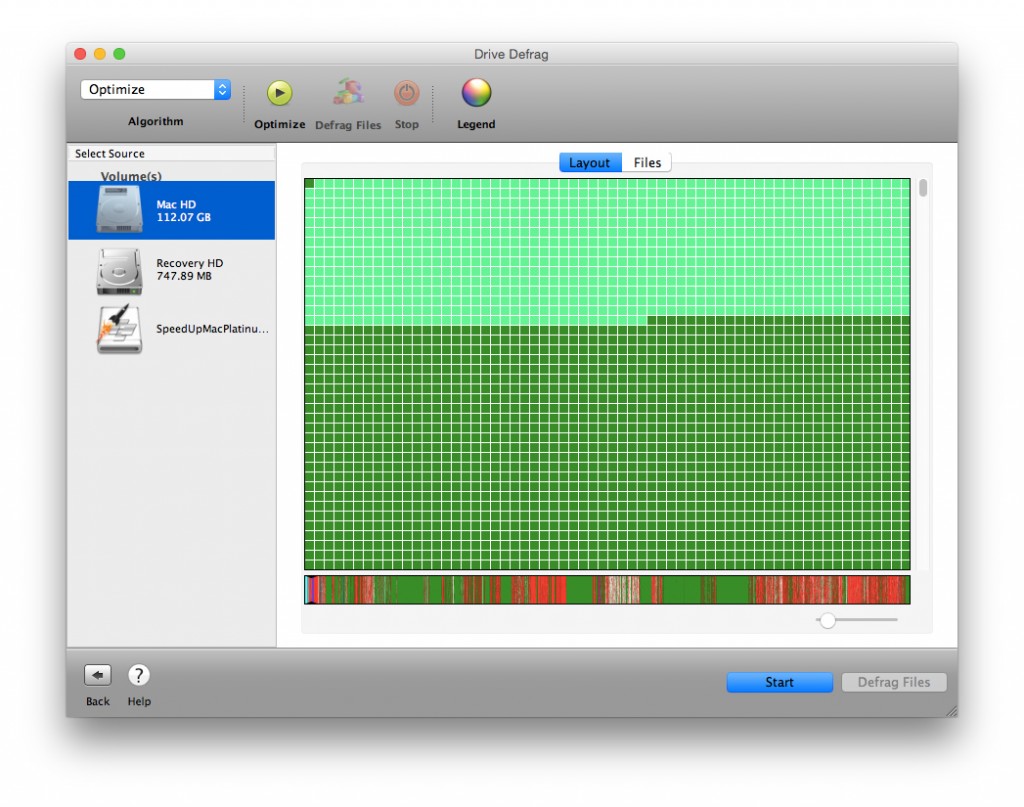Click the block layout grid map
1024x807 pixels.
(x=607, y=374)
